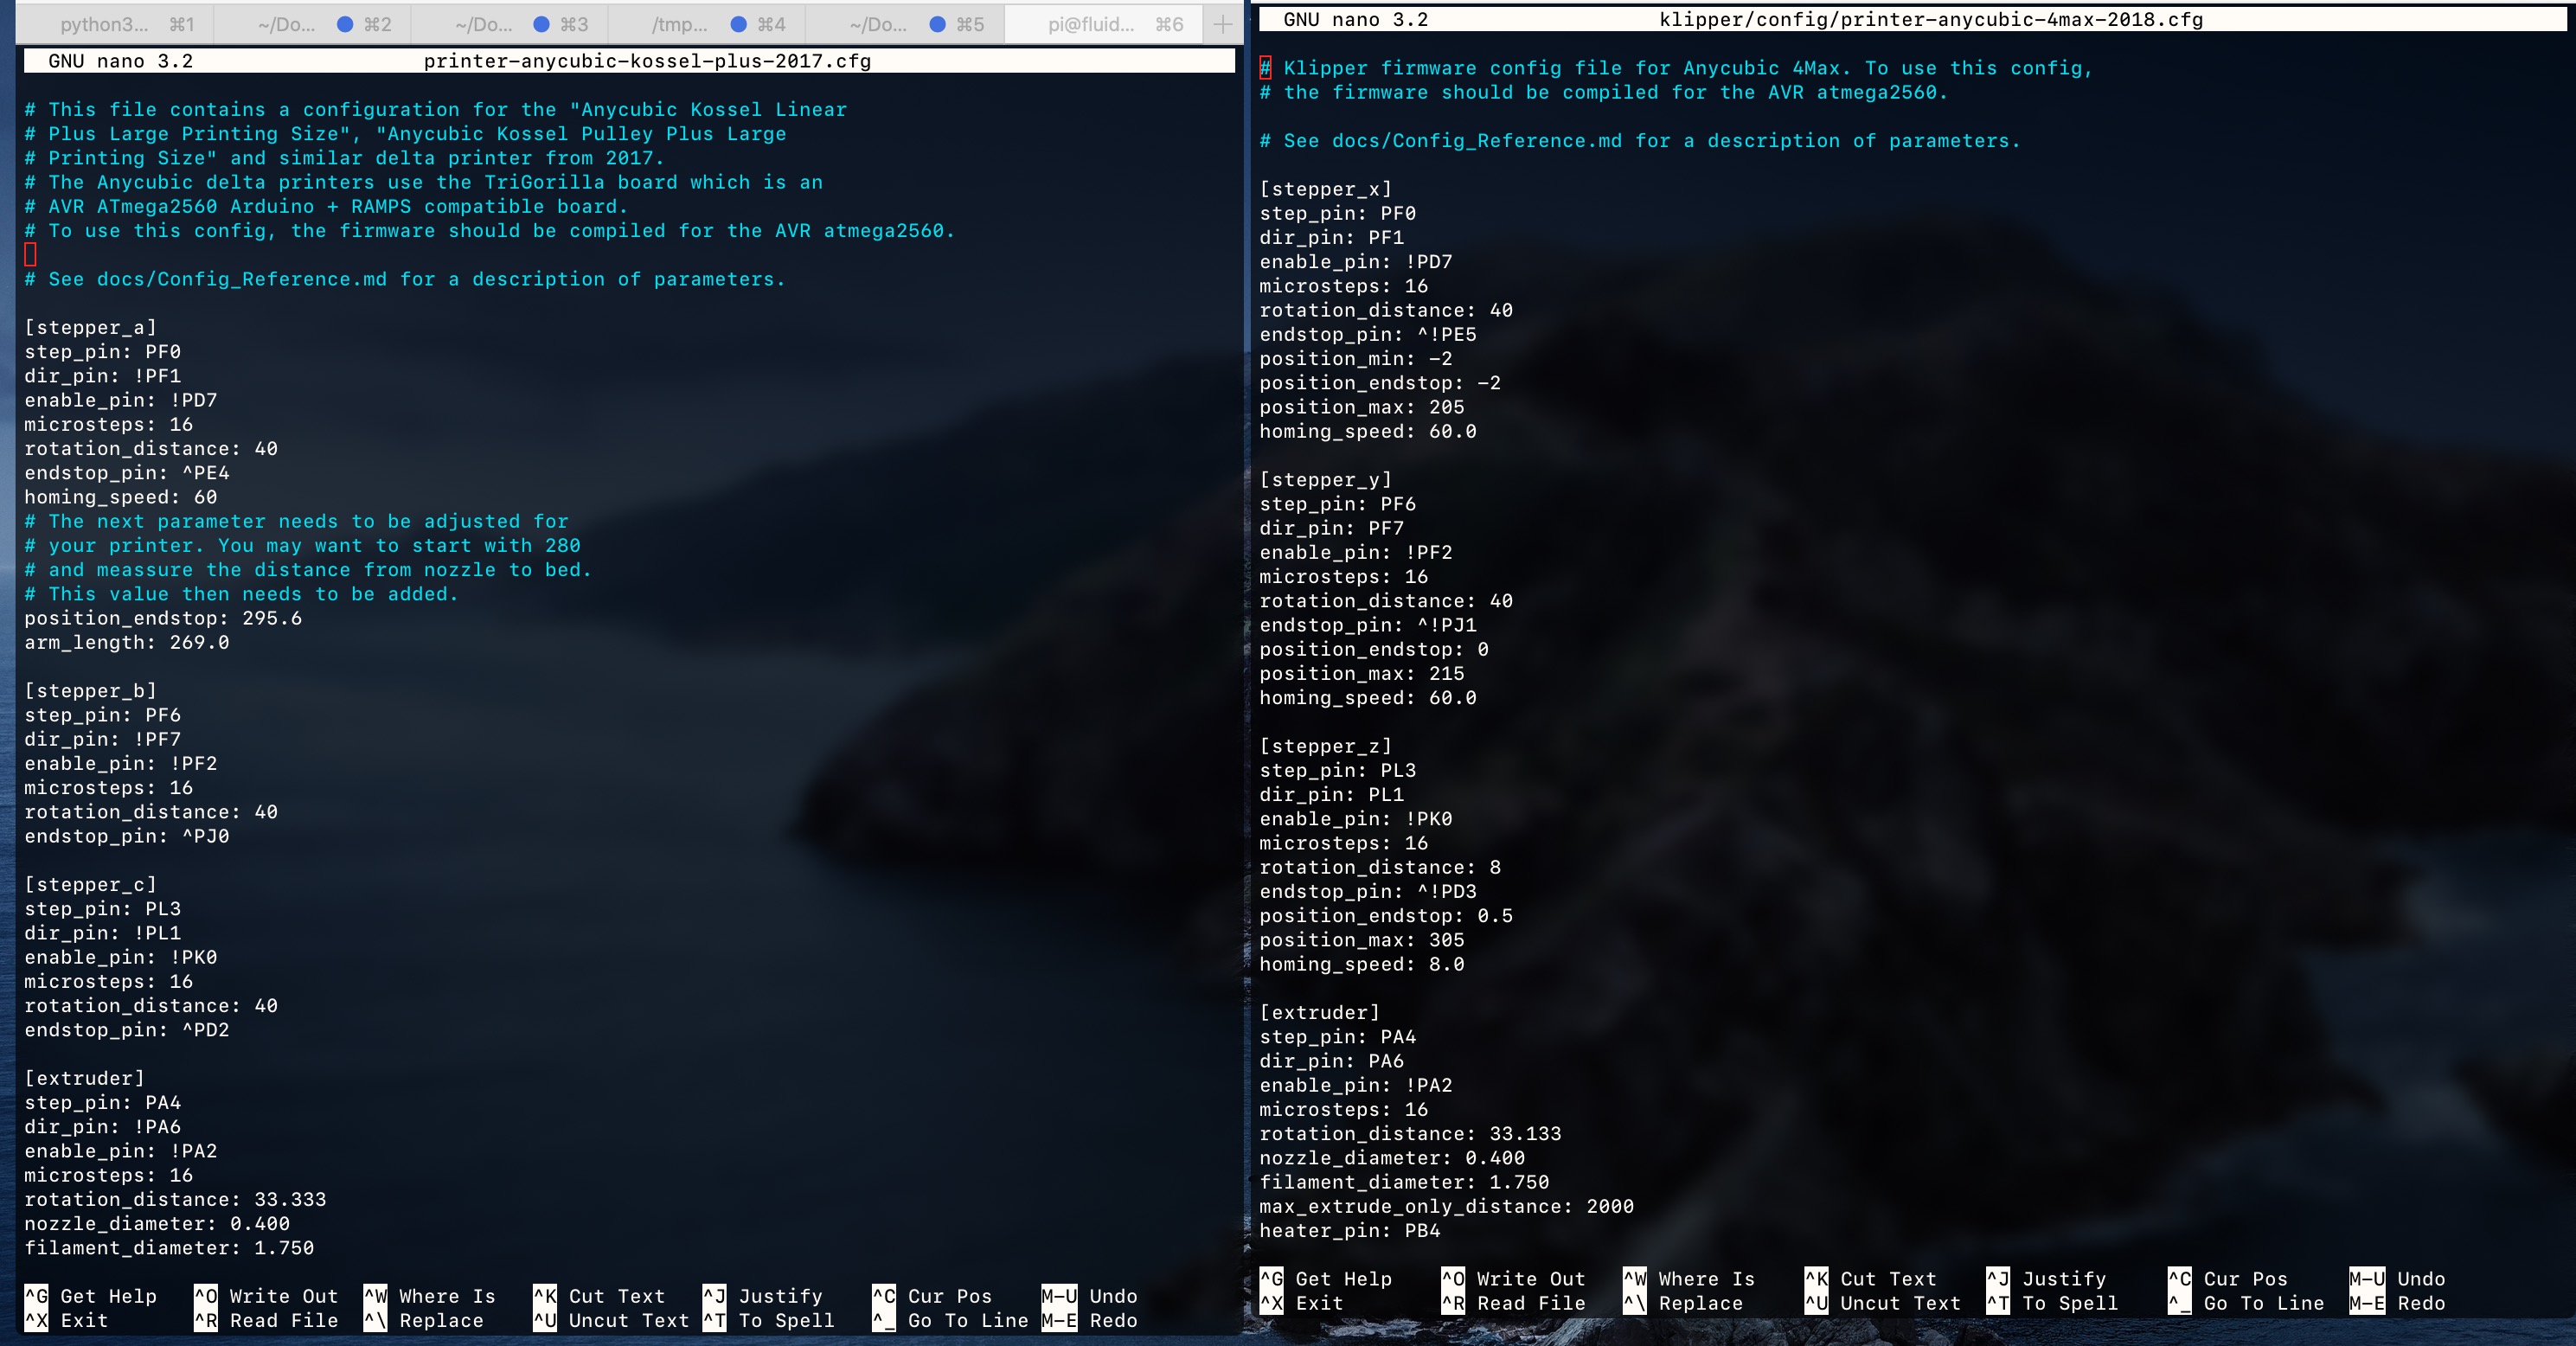Viewport: 2576px width, 1346px height.
Task: Click 'endstop_pin: ^!PJ1' in right window
Action: click(x=1368, y=625)
